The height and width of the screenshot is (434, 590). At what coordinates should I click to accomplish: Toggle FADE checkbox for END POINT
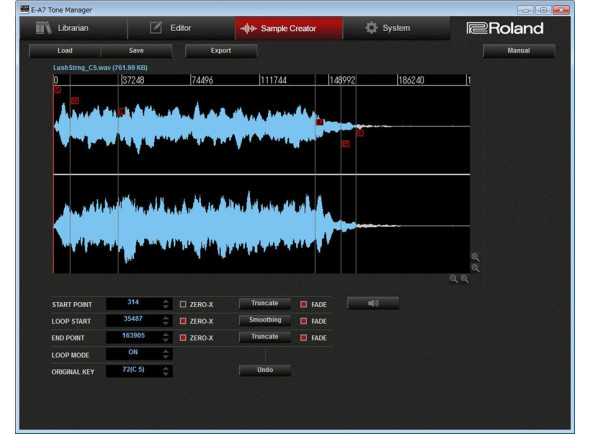pyautogui.click(x=304, y=338)
